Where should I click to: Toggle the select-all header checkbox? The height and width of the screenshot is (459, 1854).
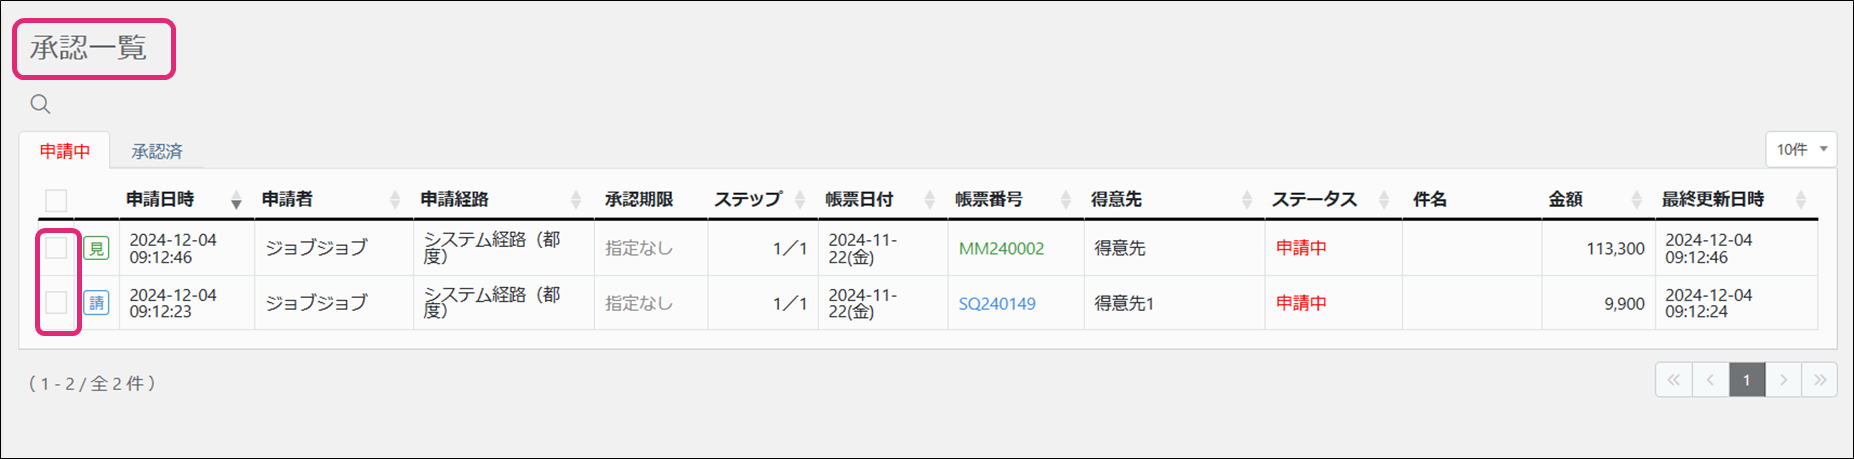57,200
